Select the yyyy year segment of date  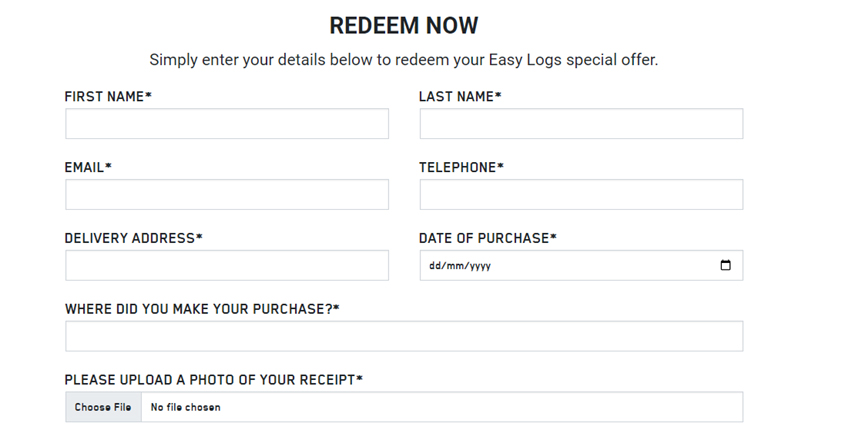coord(481,266)
